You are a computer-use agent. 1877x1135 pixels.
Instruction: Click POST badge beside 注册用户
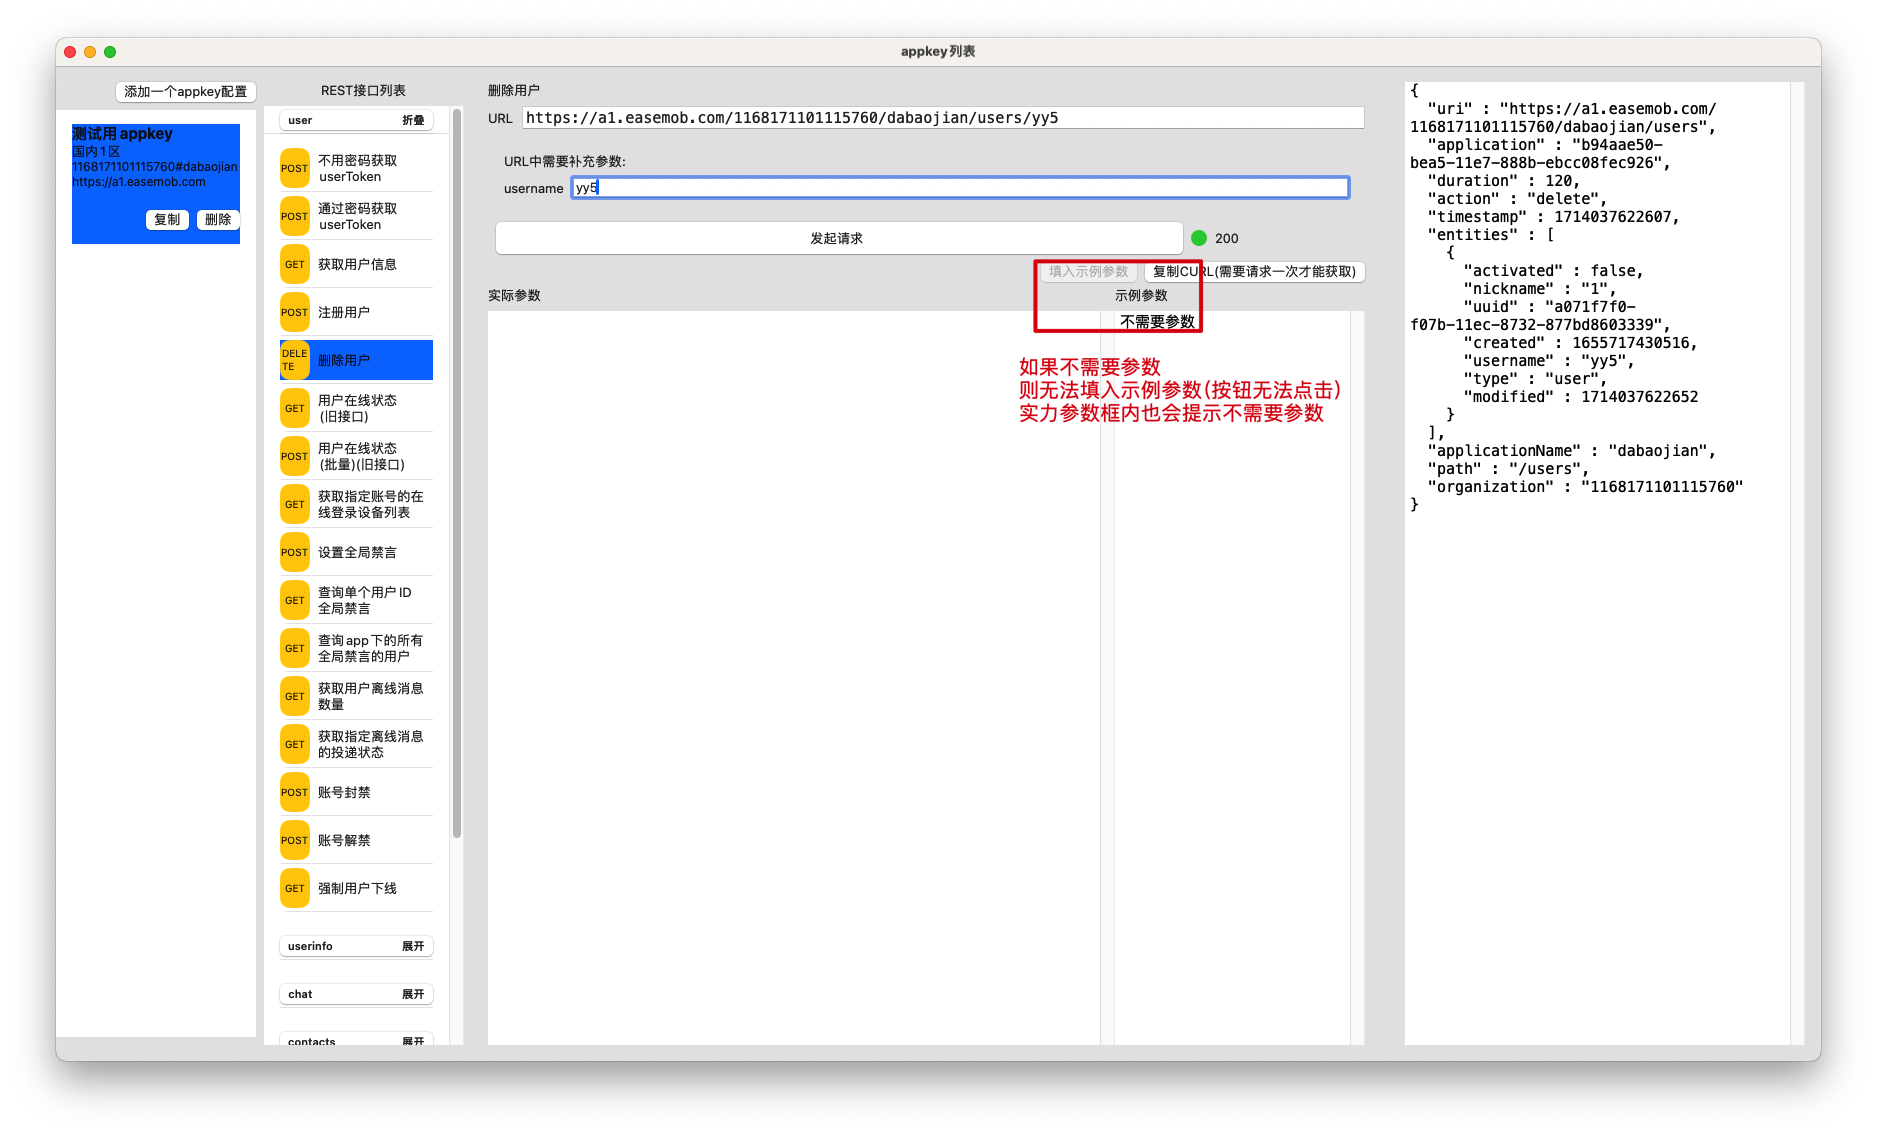(x=294, y=312)
